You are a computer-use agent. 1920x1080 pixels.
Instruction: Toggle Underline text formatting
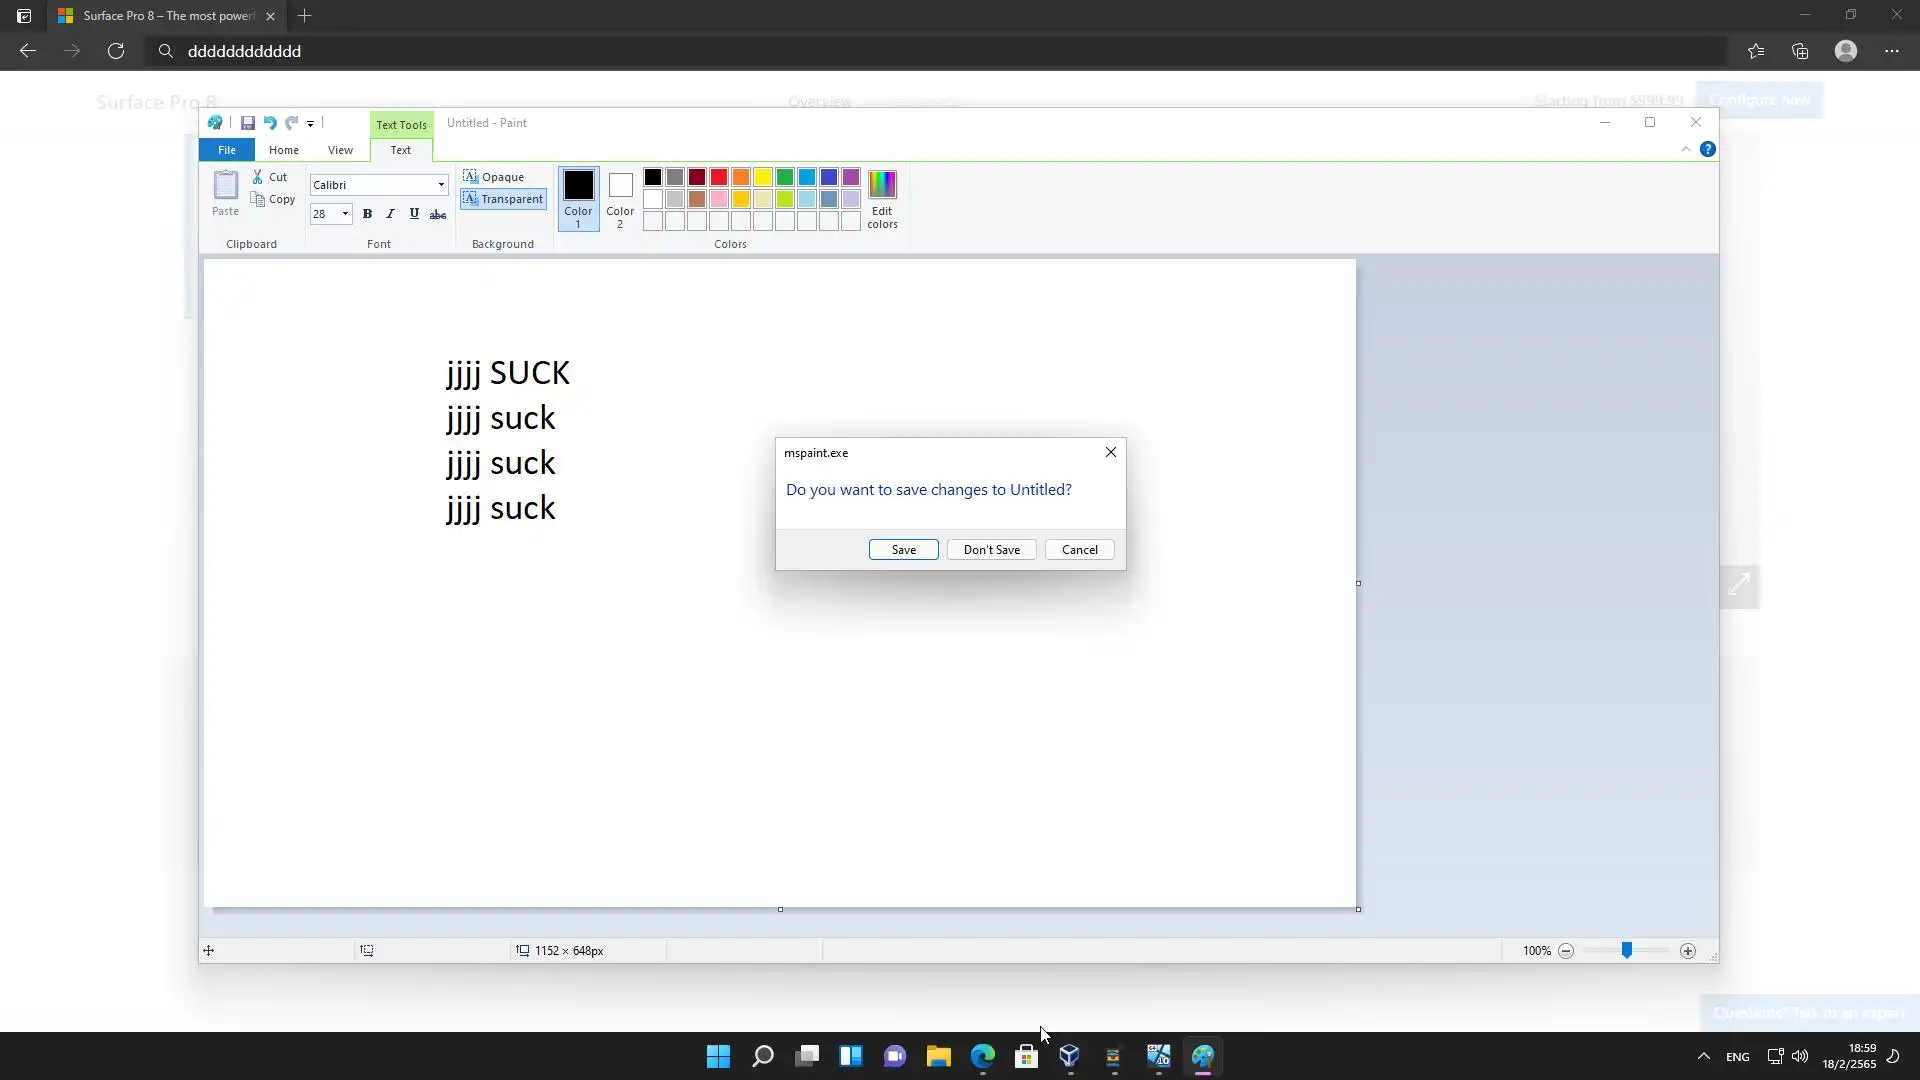(x=414, y=214)
